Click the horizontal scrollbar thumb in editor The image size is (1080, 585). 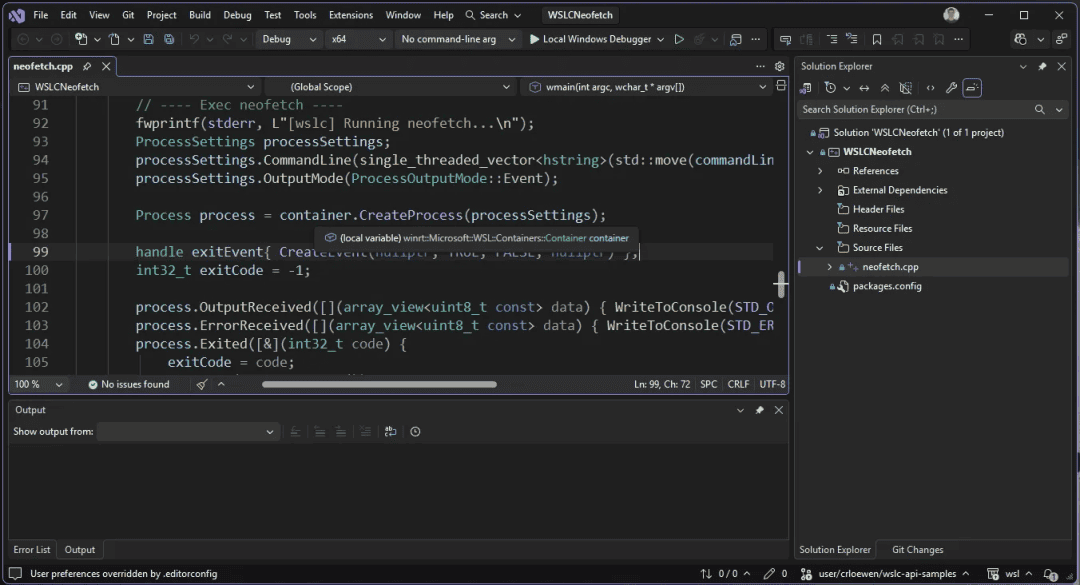coord(379,384)
